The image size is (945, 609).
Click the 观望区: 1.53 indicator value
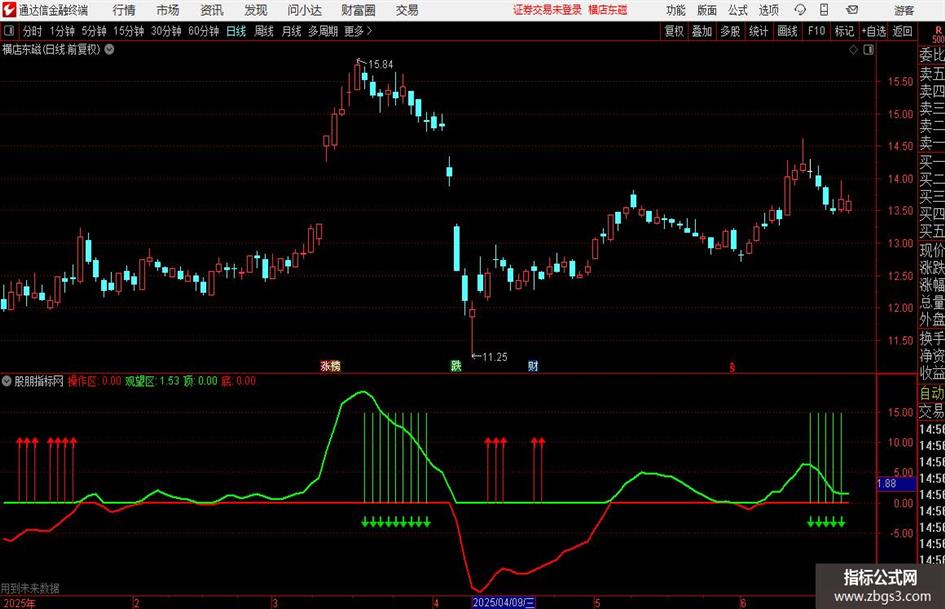[x=152, y=381]
